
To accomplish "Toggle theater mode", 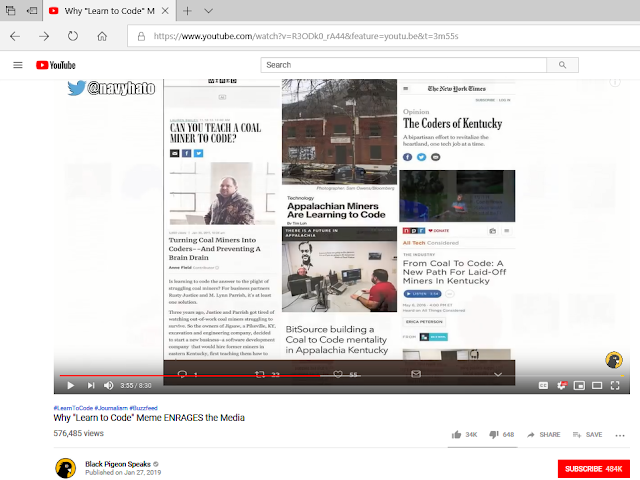I will [x=597, y=385].
